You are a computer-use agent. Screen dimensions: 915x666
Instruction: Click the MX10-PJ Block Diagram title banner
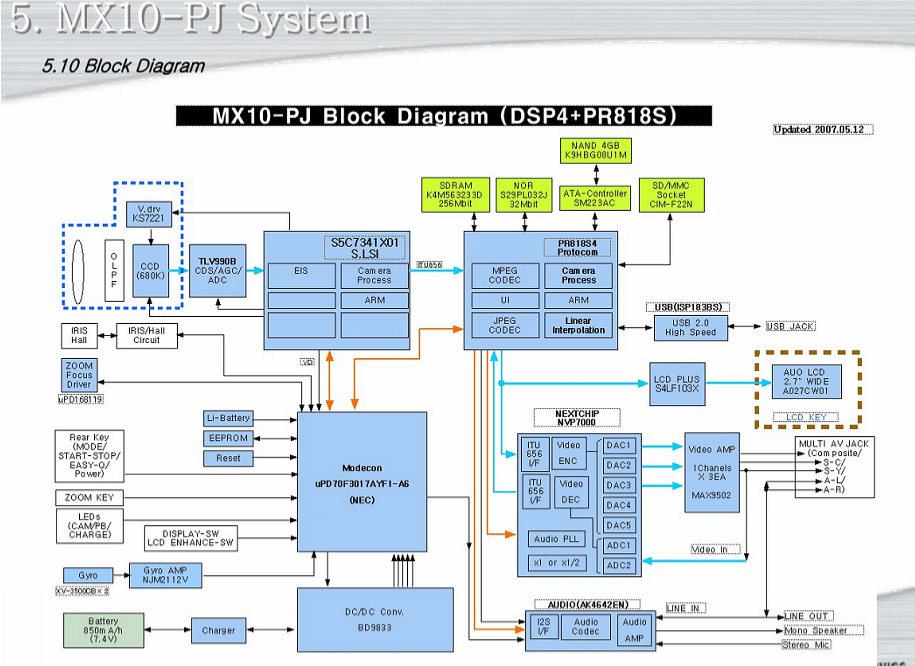pyautogui.click(x=443, y=116)
